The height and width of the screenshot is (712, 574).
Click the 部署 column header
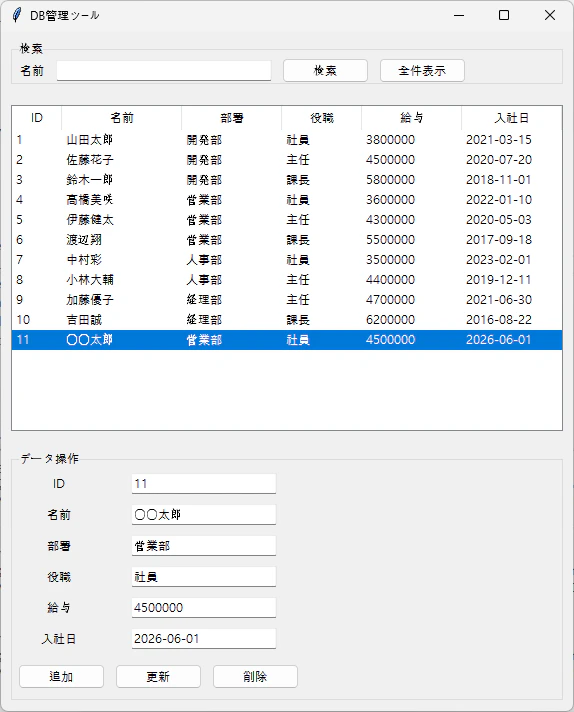pos(232,118)
